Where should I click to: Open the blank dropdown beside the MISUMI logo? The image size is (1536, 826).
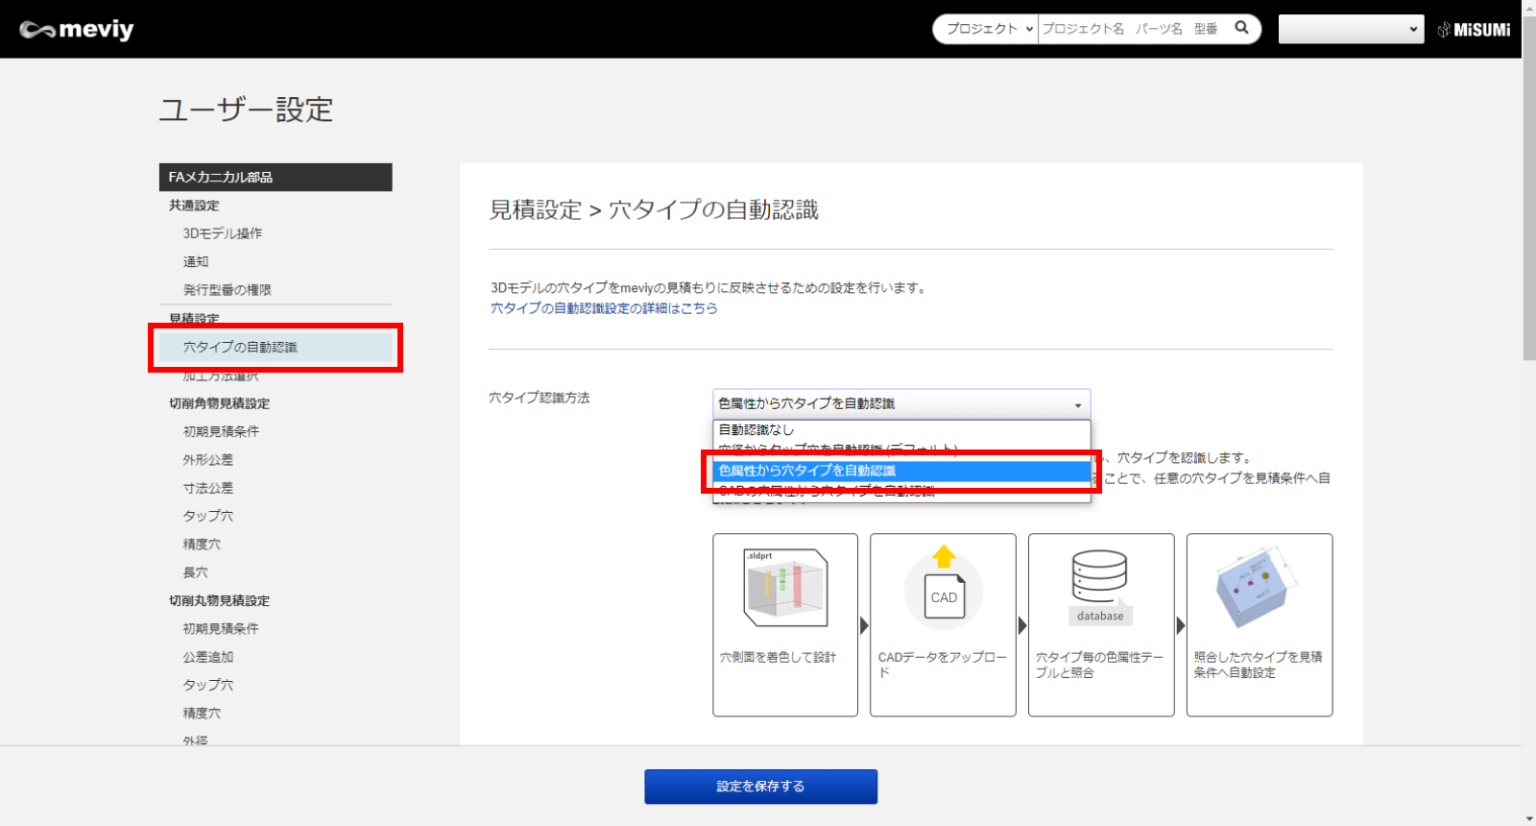click(1350, 29)
